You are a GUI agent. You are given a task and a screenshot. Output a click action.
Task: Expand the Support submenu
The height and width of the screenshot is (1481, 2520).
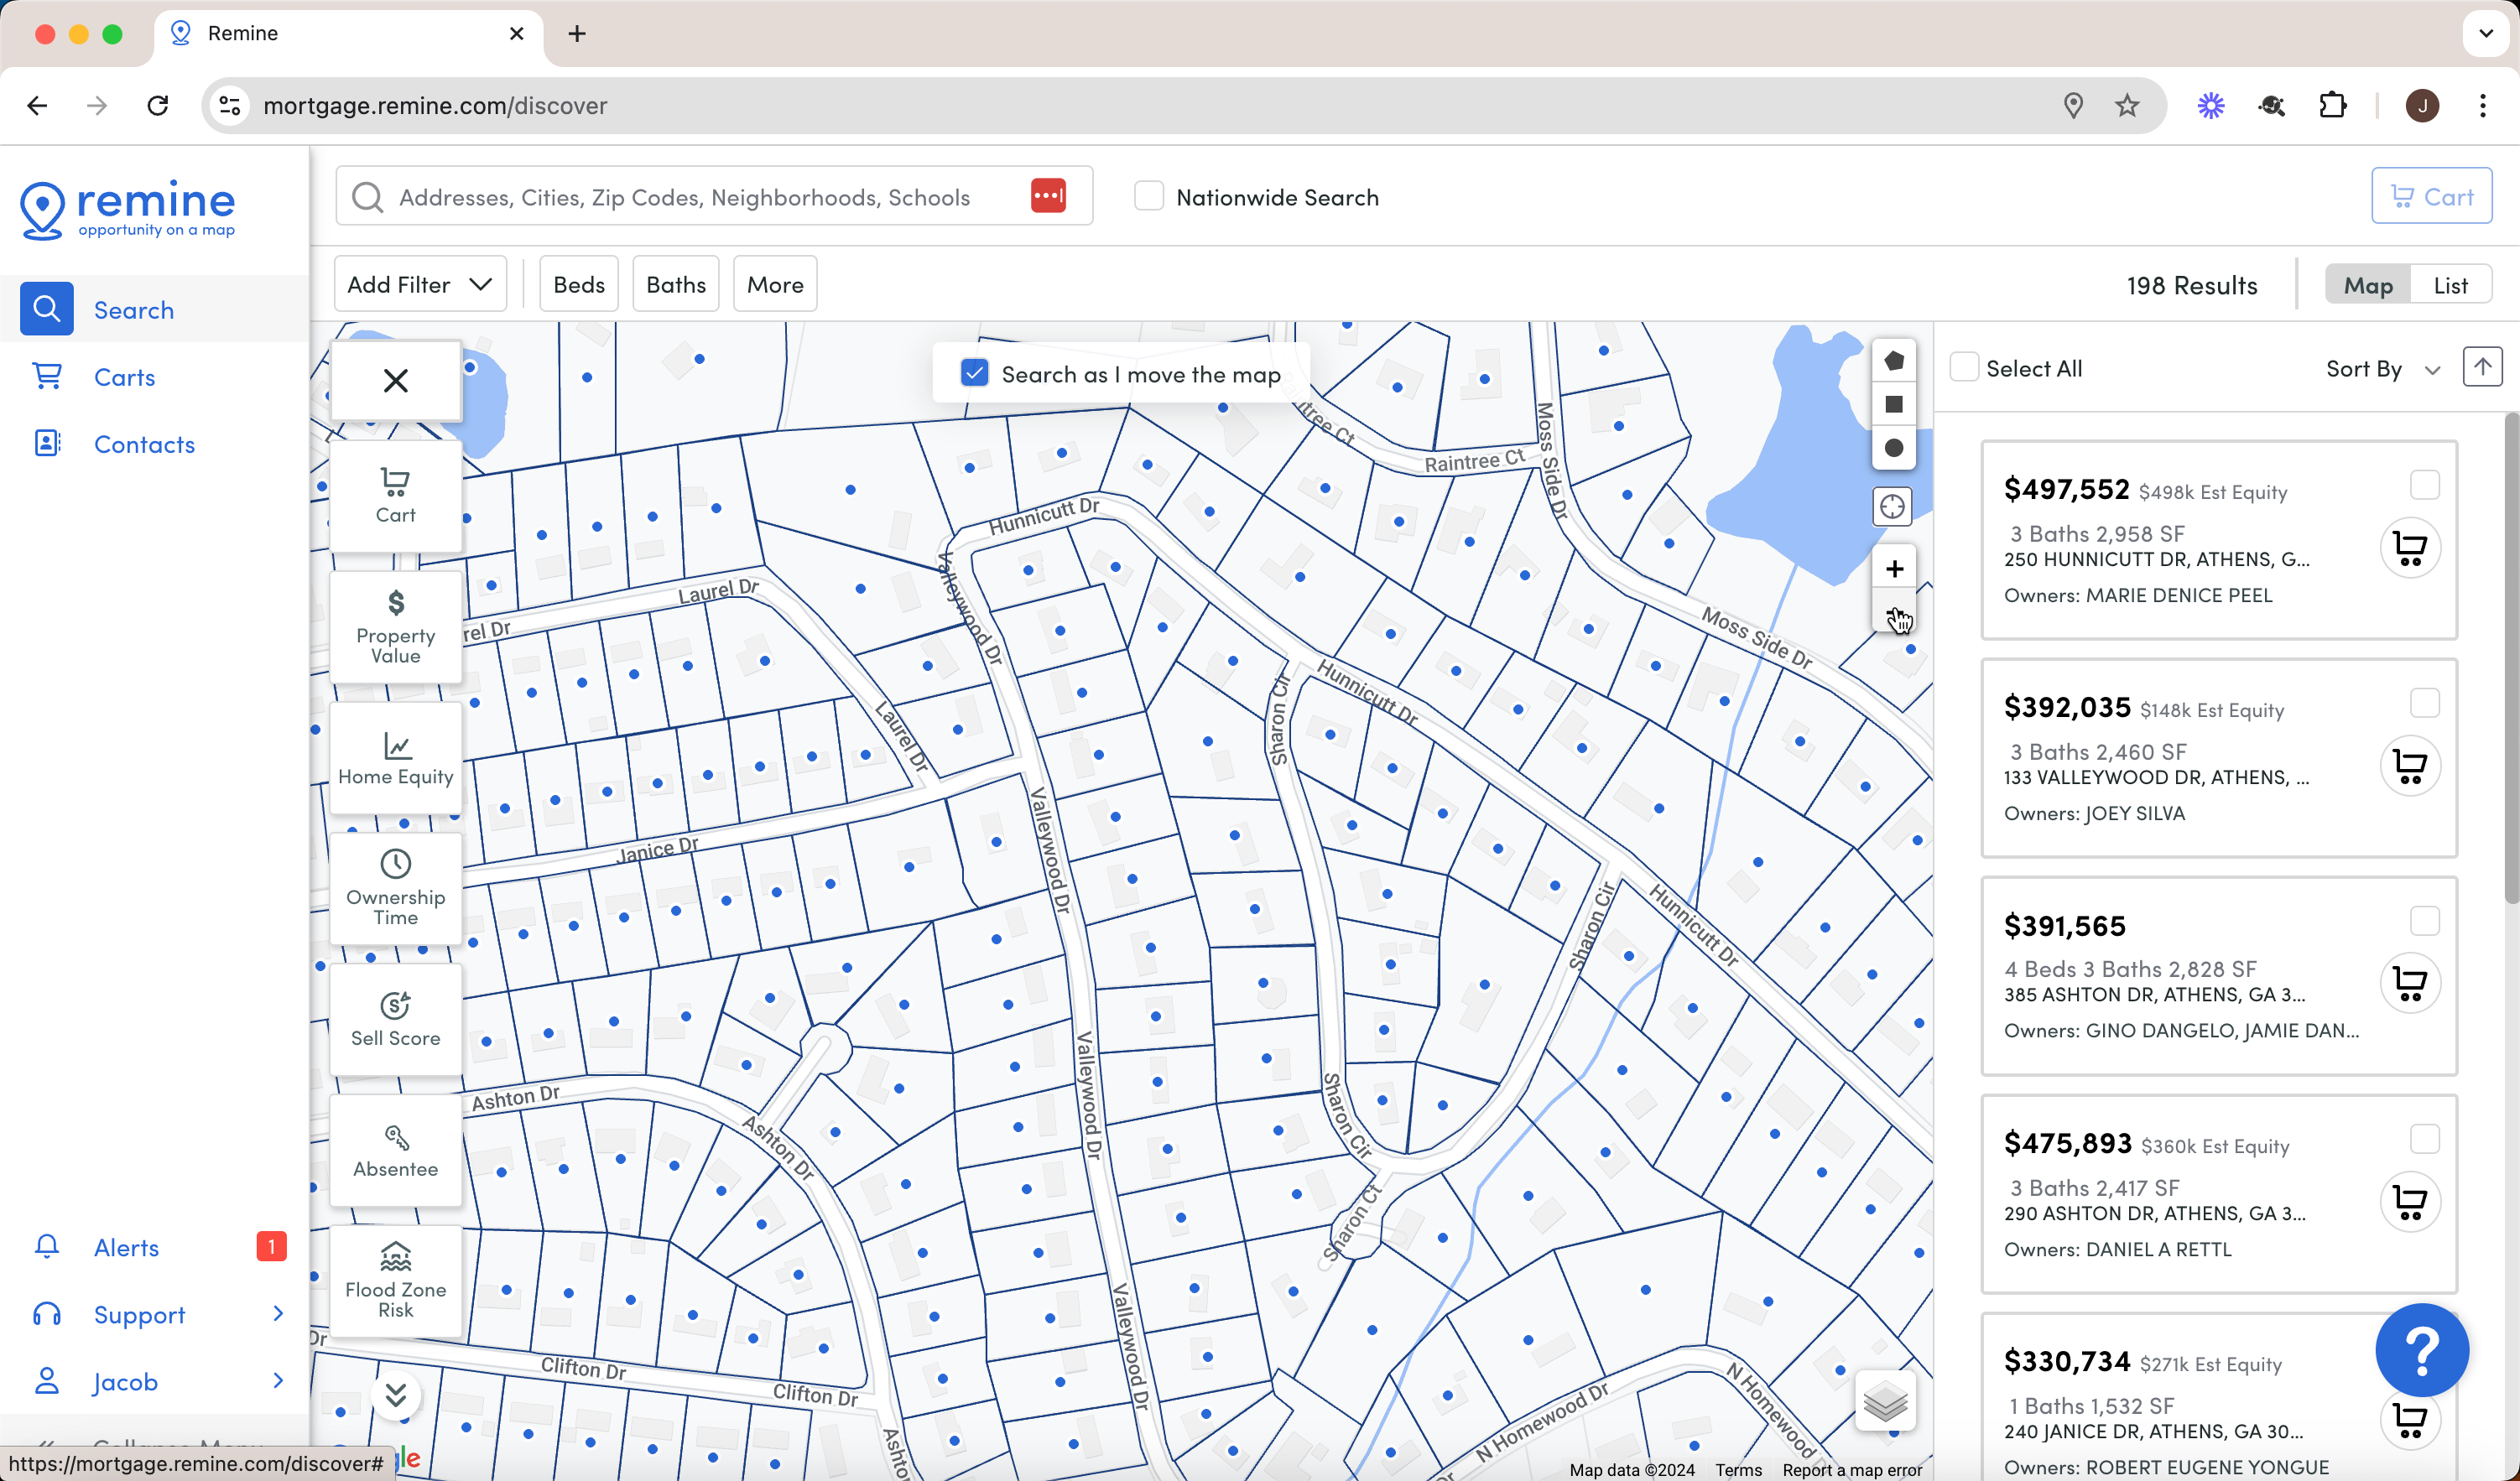(x=278, y=1314)
